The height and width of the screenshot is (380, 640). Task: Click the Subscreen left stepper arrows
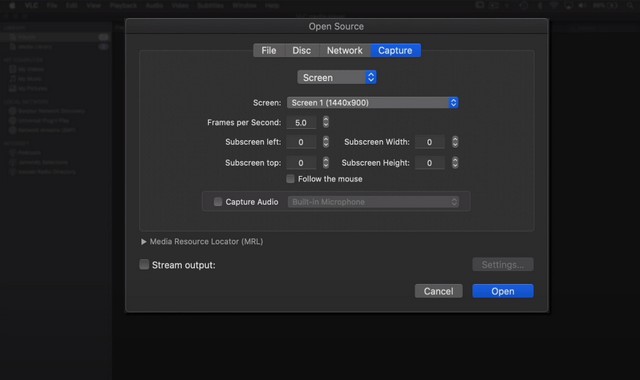click(326, 142)
